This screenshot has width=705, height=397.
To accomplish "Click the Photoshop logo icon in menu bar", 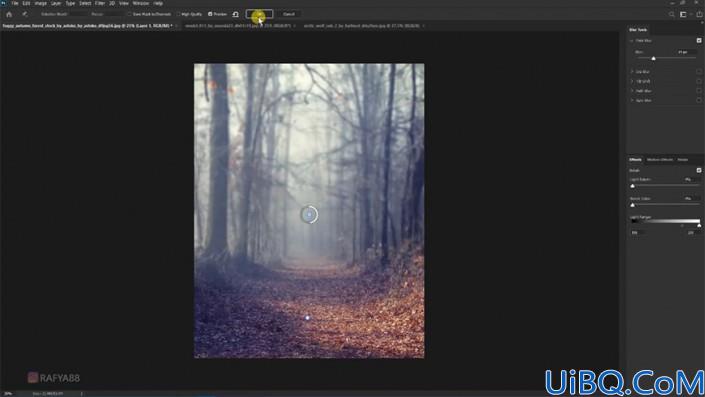I will pyautogui.click(x=4, y=3).
